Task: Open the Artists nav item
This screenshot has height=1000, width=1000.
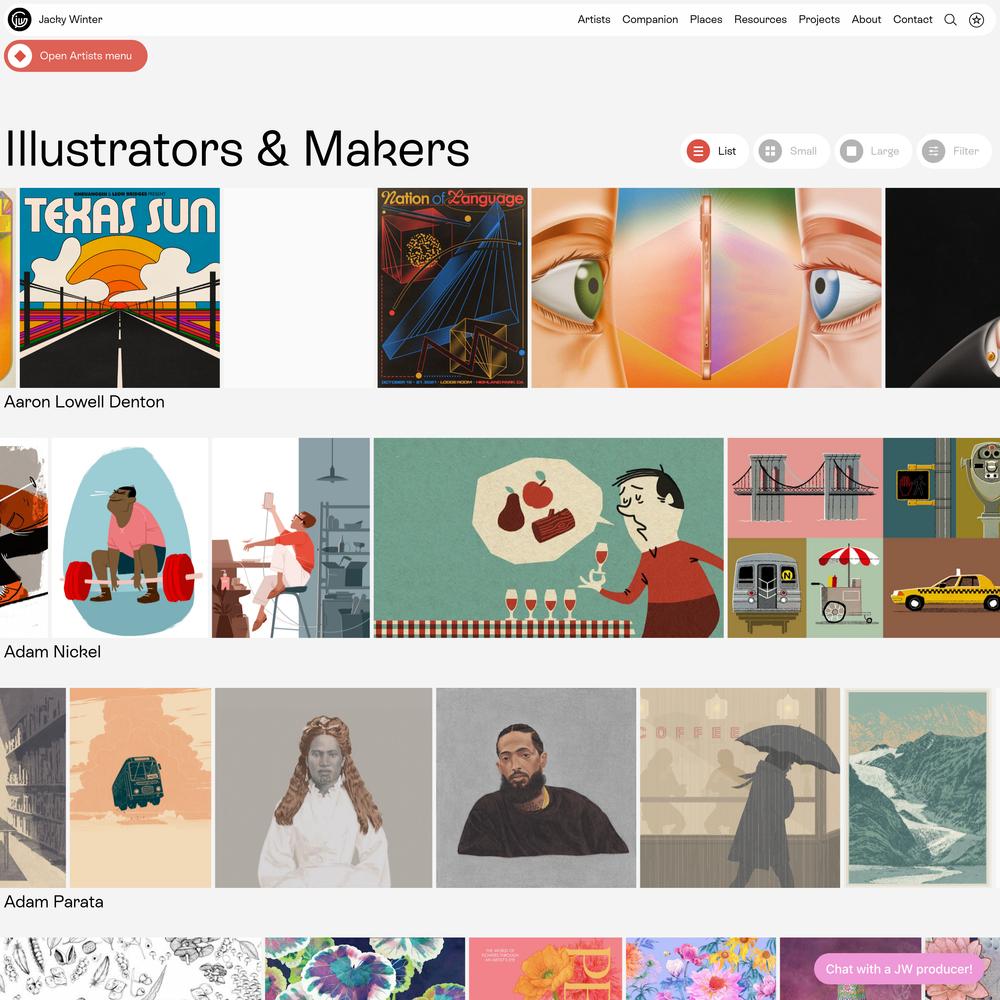Action: (594, 20)
